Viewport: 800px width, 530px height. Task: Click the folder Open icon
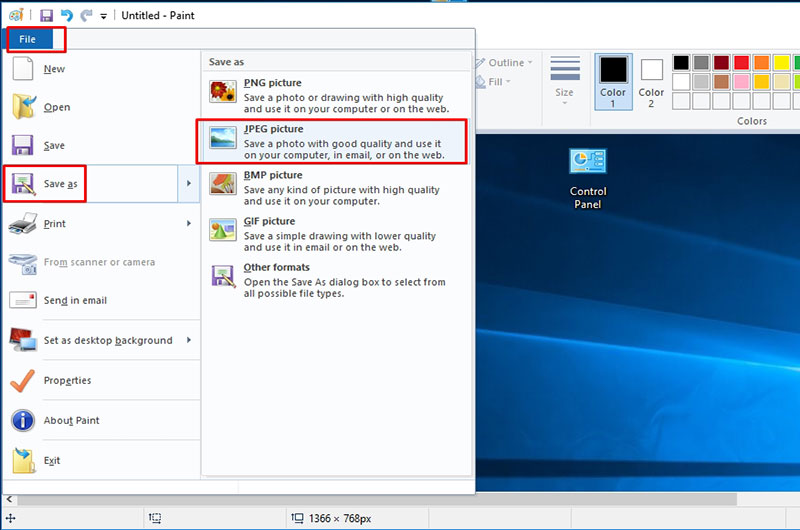23,107
